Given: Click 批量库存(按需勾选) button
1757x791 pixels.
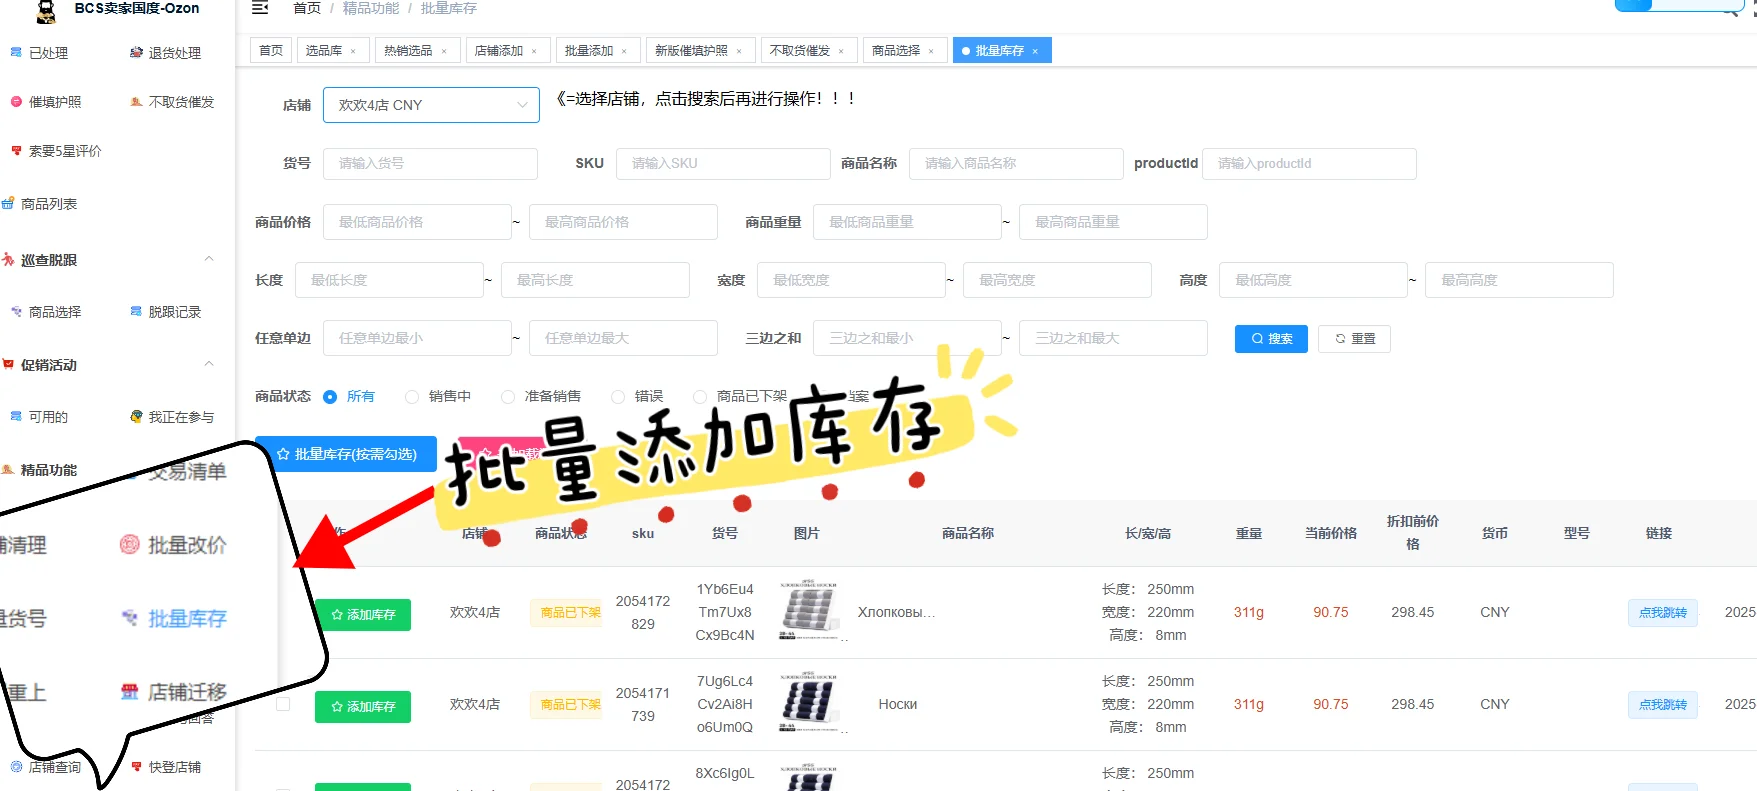Looking at the screenshot, I should click(x=346, y=454).
